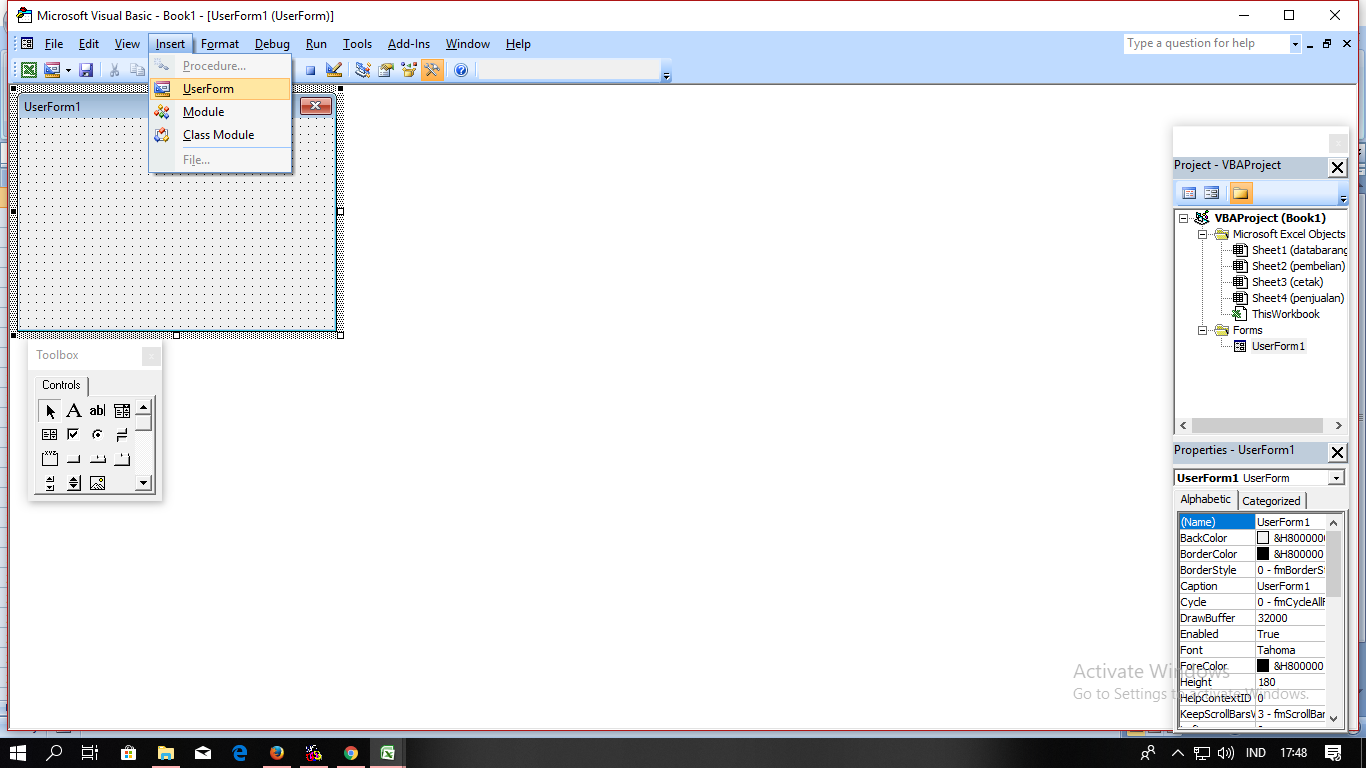Select the Image control in the Toolbox
Viewport: 1366px width, 768px height.
pos(97,483)
